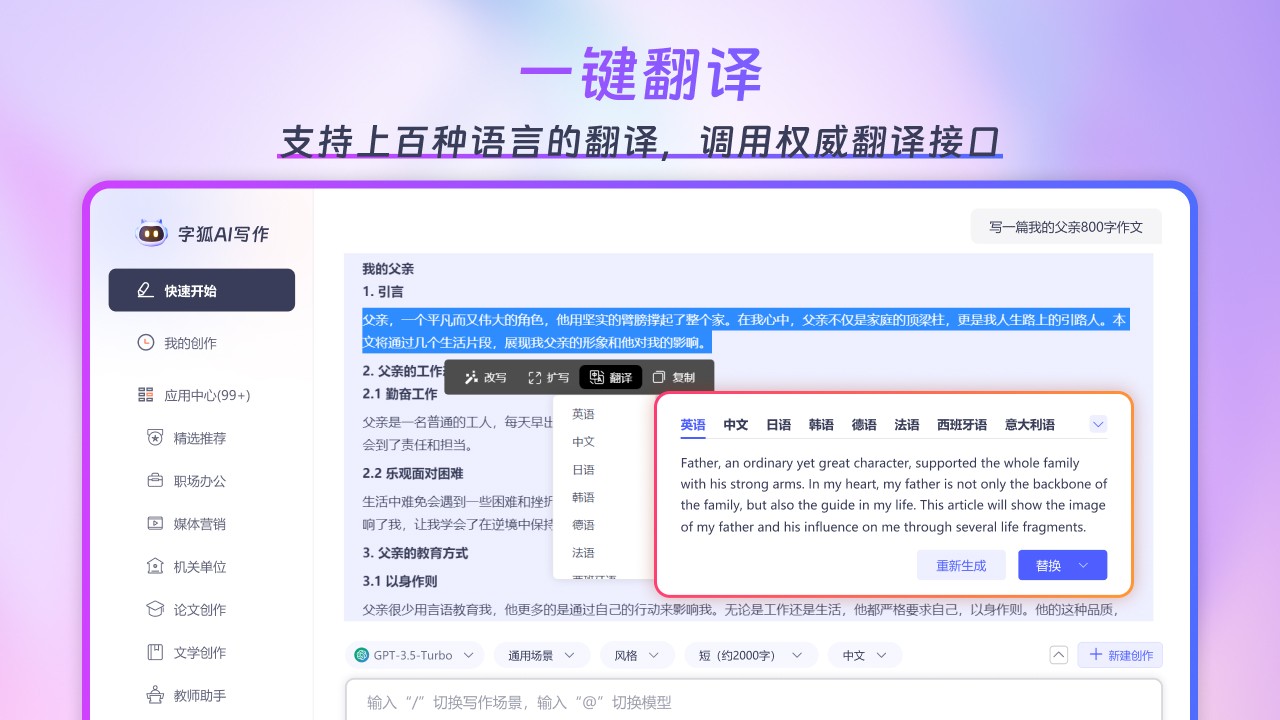Viewport: 1280px width, 720px height.
Task: Click the 翻译 translate toolbar button
Action: (611, 378)
